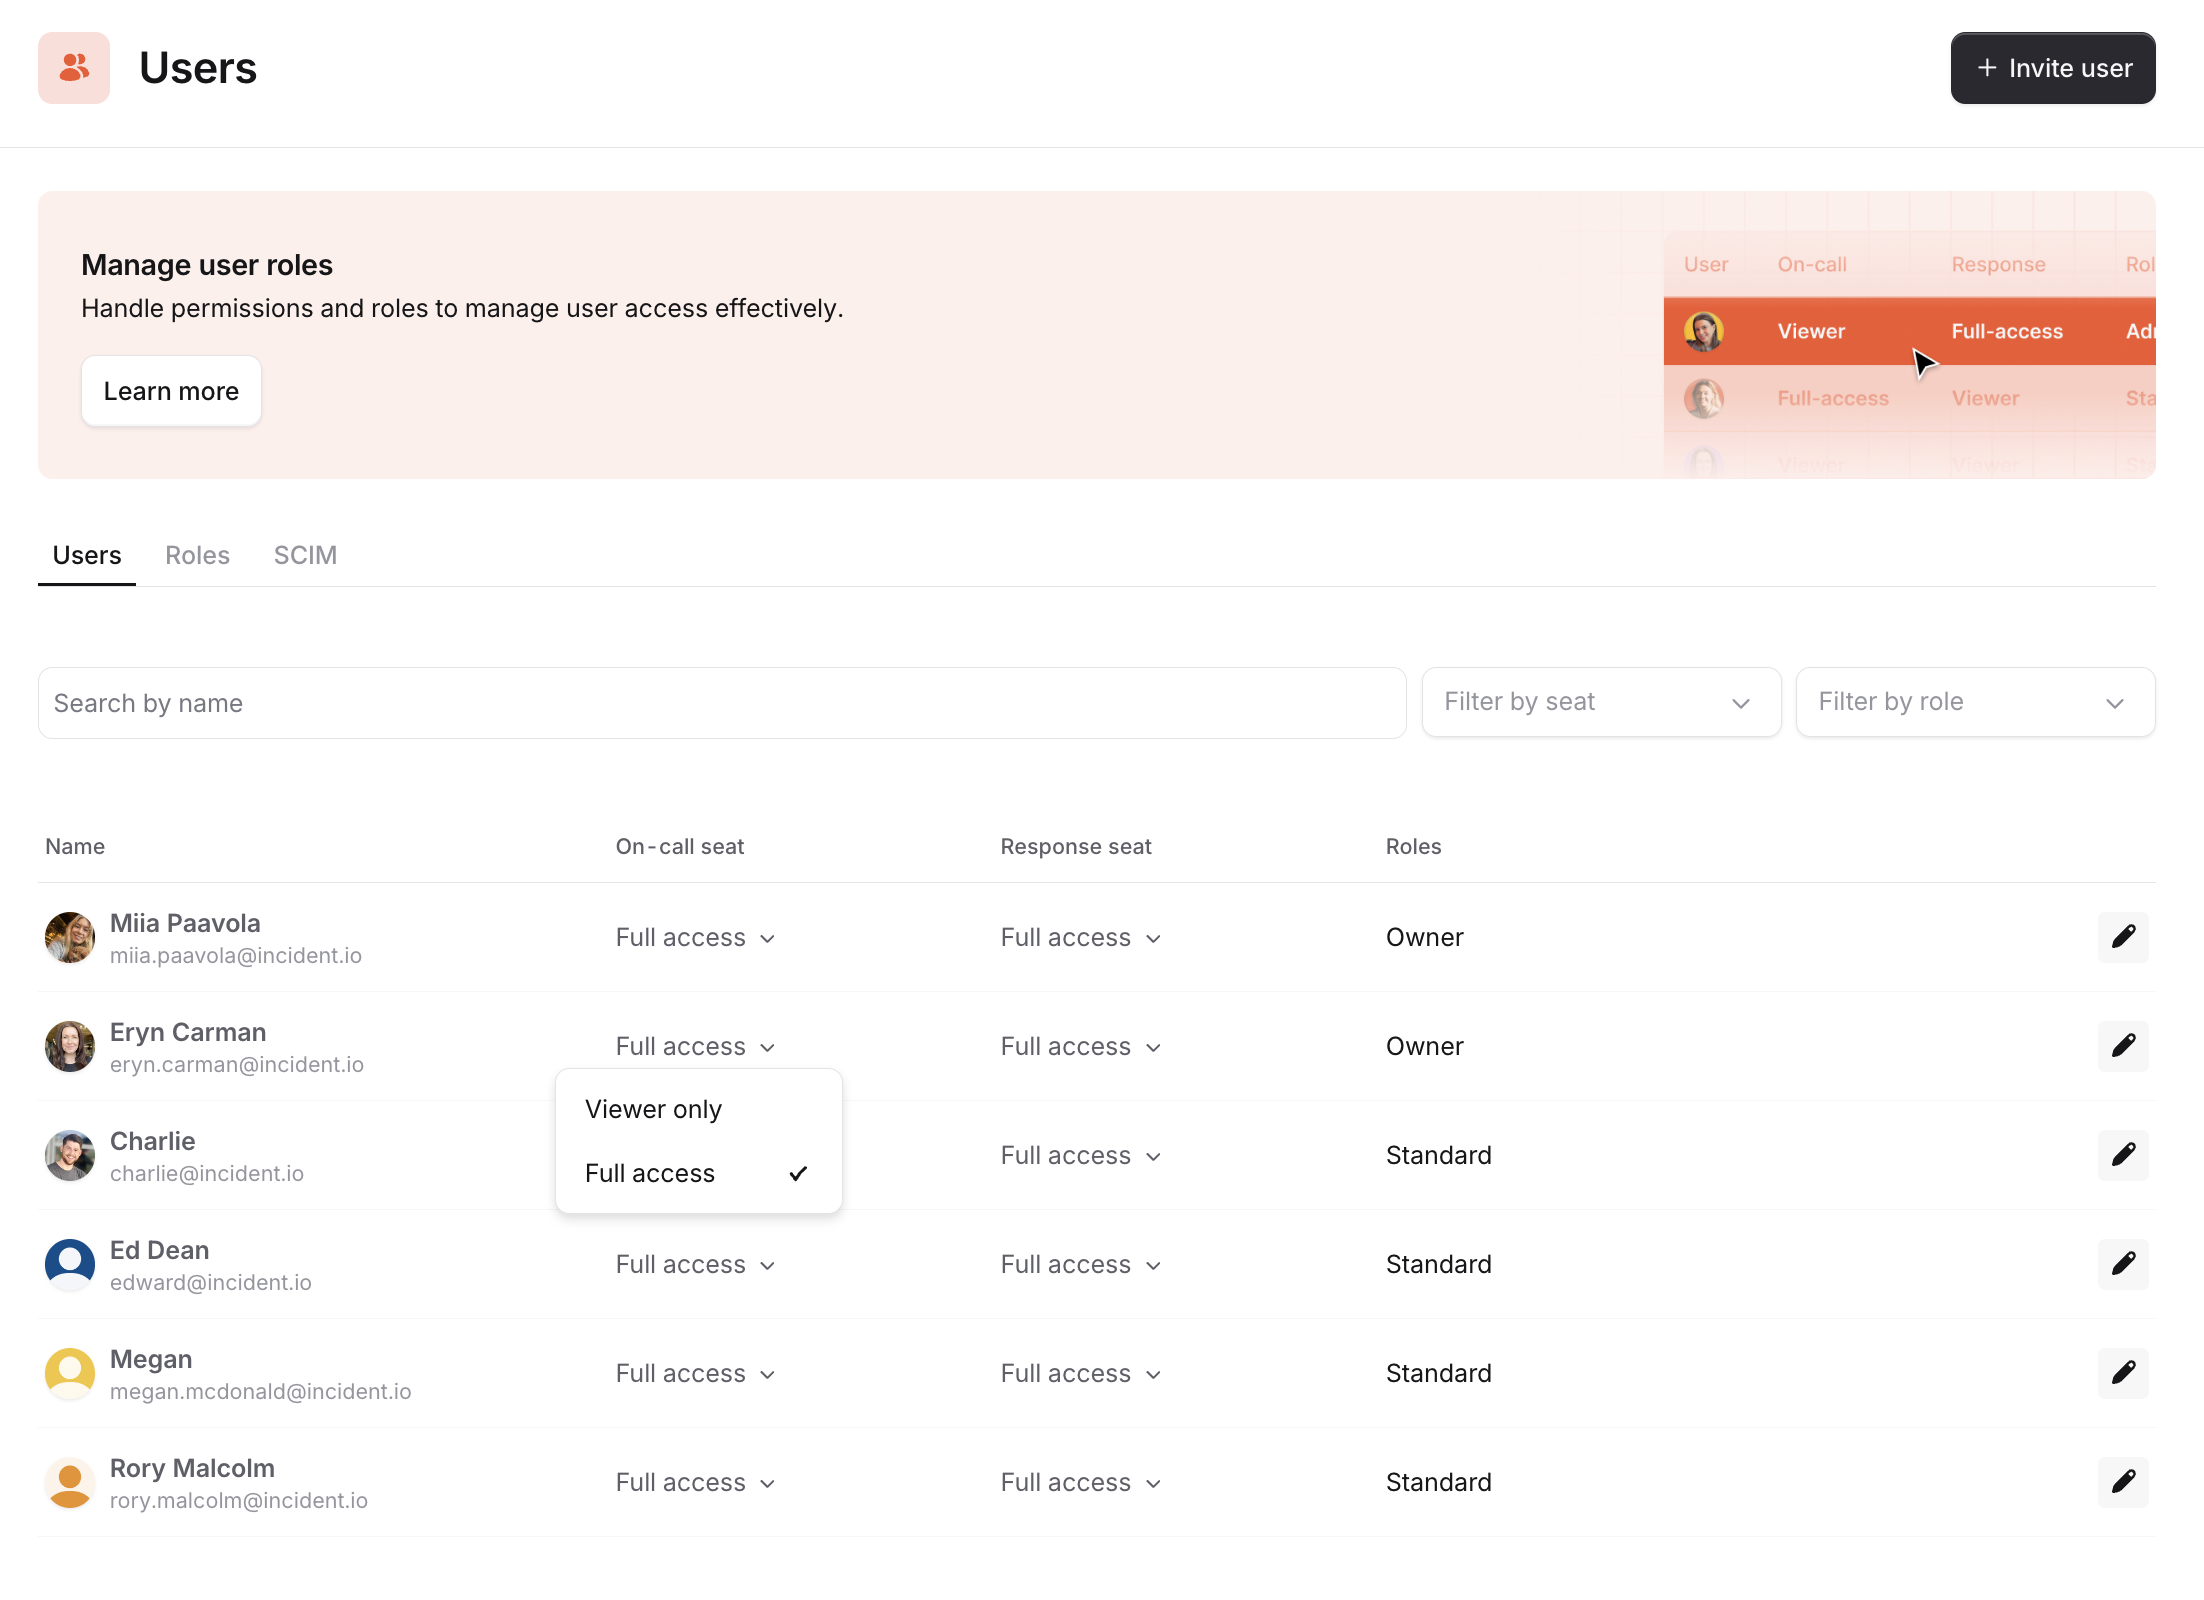Open the SCIM tab
Screen dimensions: 2204x1600
click(x=305, y=555)
